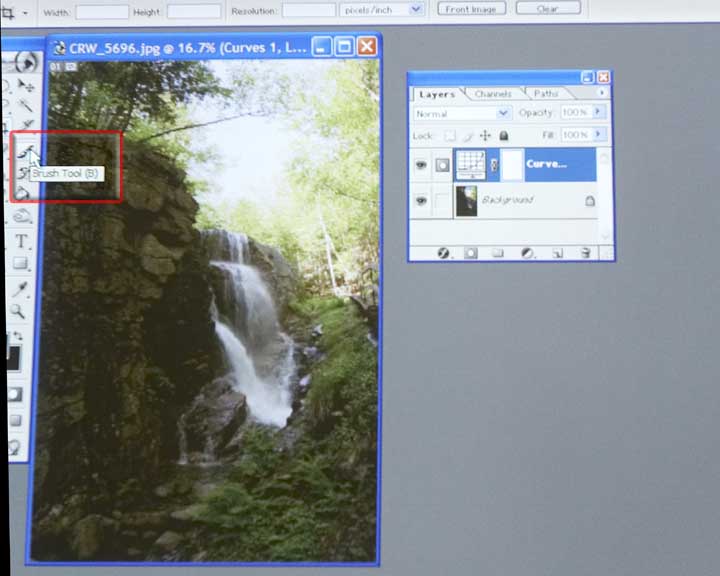The height and width of the screenshot is (576, 720).
Task: Toggle lock position
Action: pos(485,136)
